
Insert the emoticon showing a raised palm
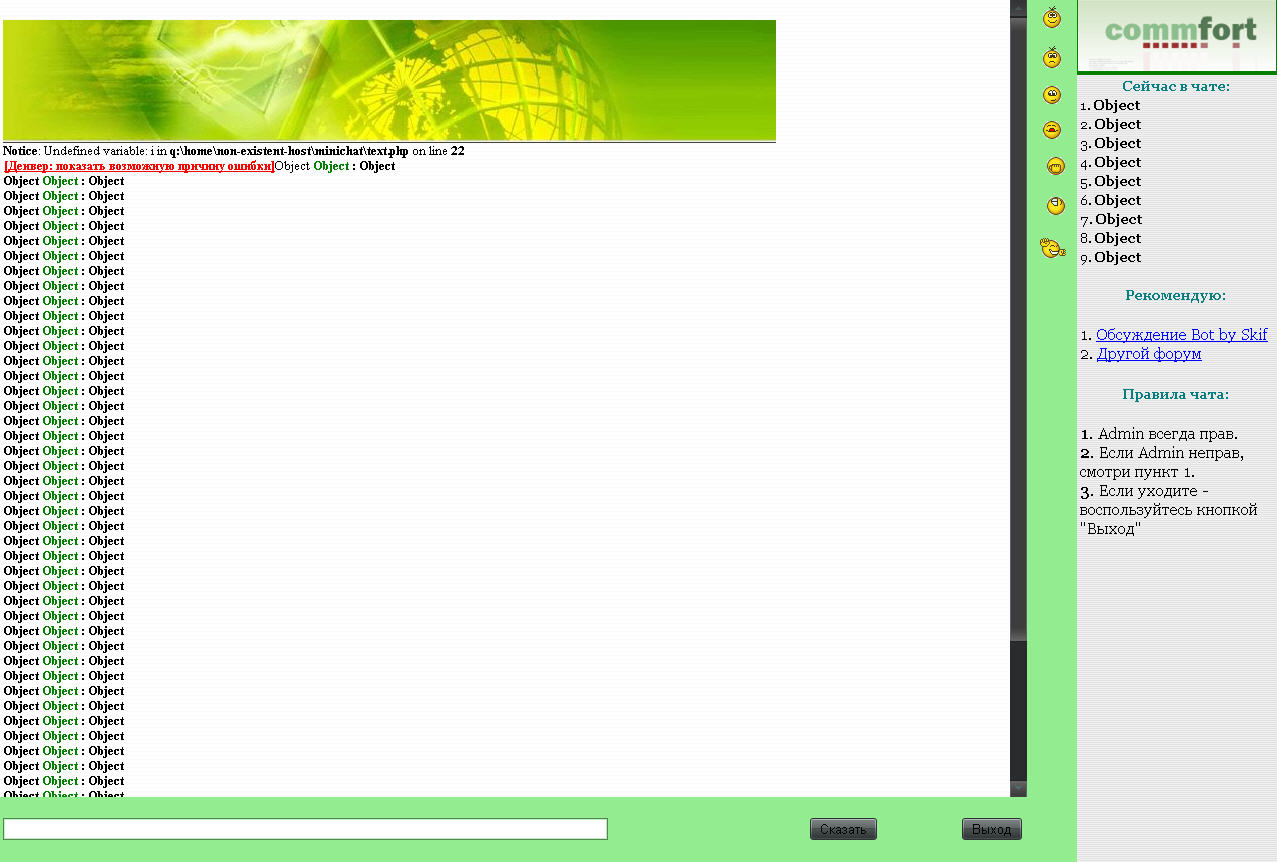pos(1055,206)
